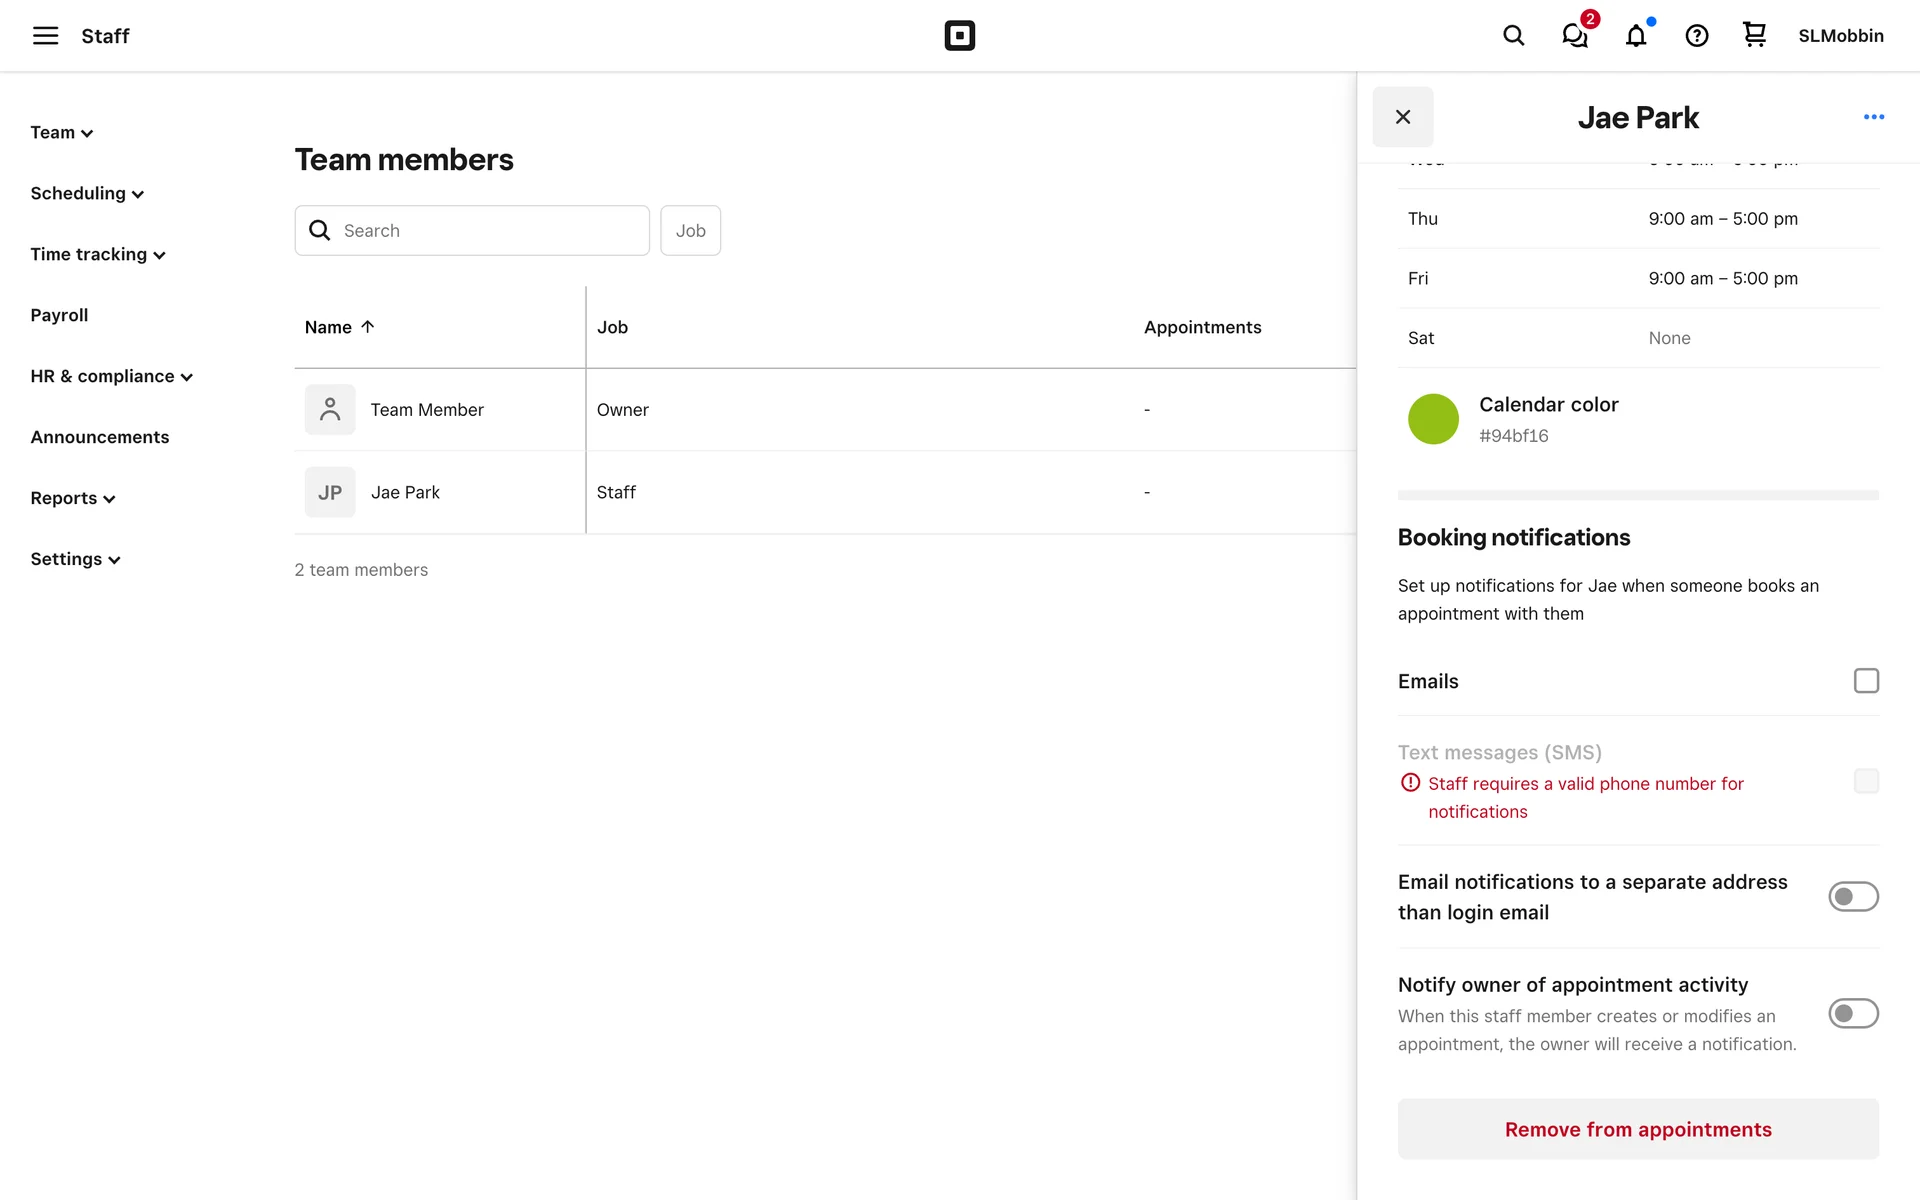The height and width of the screenshot is (1200, 1920).
Task: Open the notifications bell
Action: pyautogui.click(x=1635, y=36)
